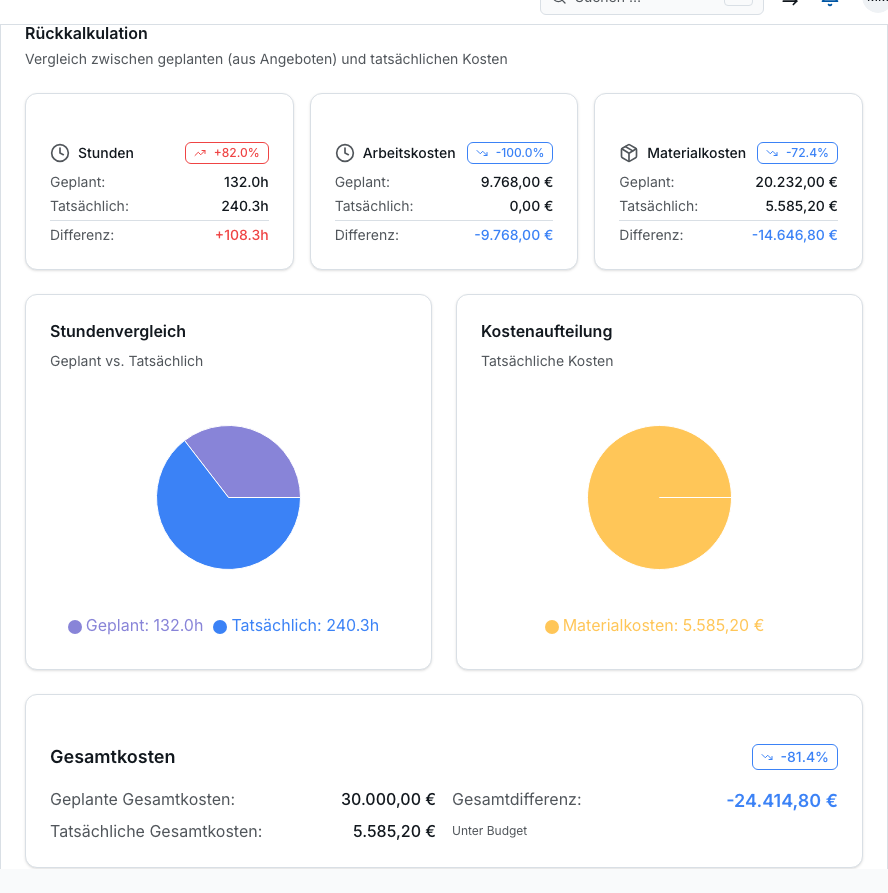
Task: Click legend text 'Materialkosten: 5.585,20 €'
Action: point(663,625)
